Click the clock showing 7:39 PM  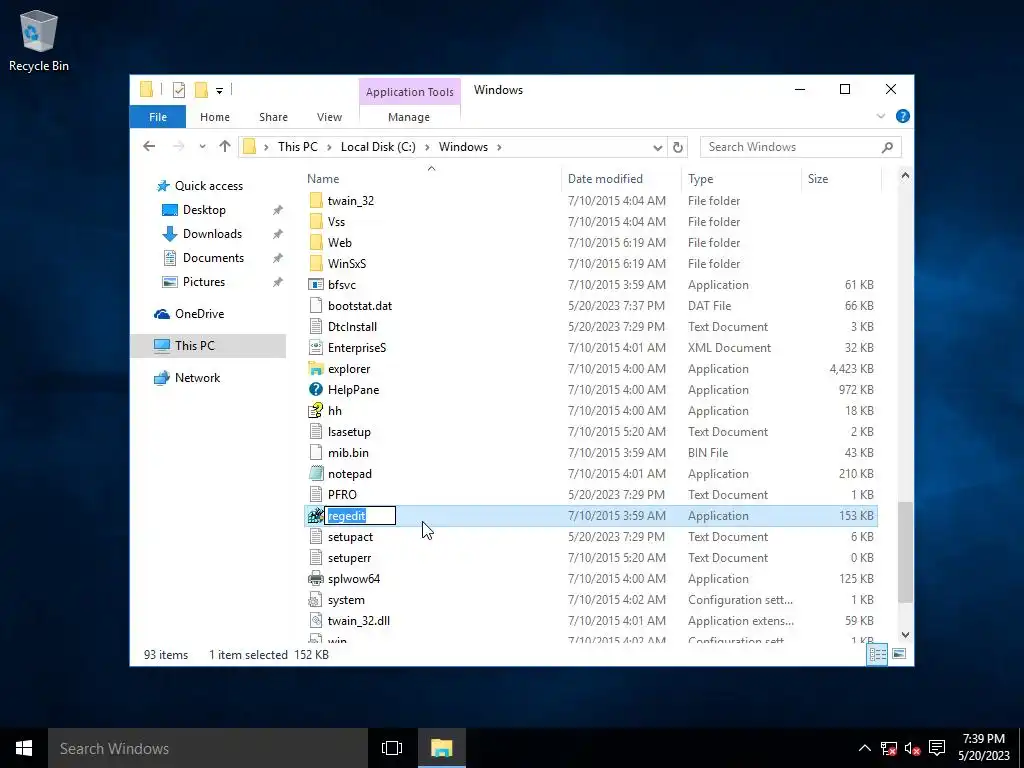[x=984, y=739]
